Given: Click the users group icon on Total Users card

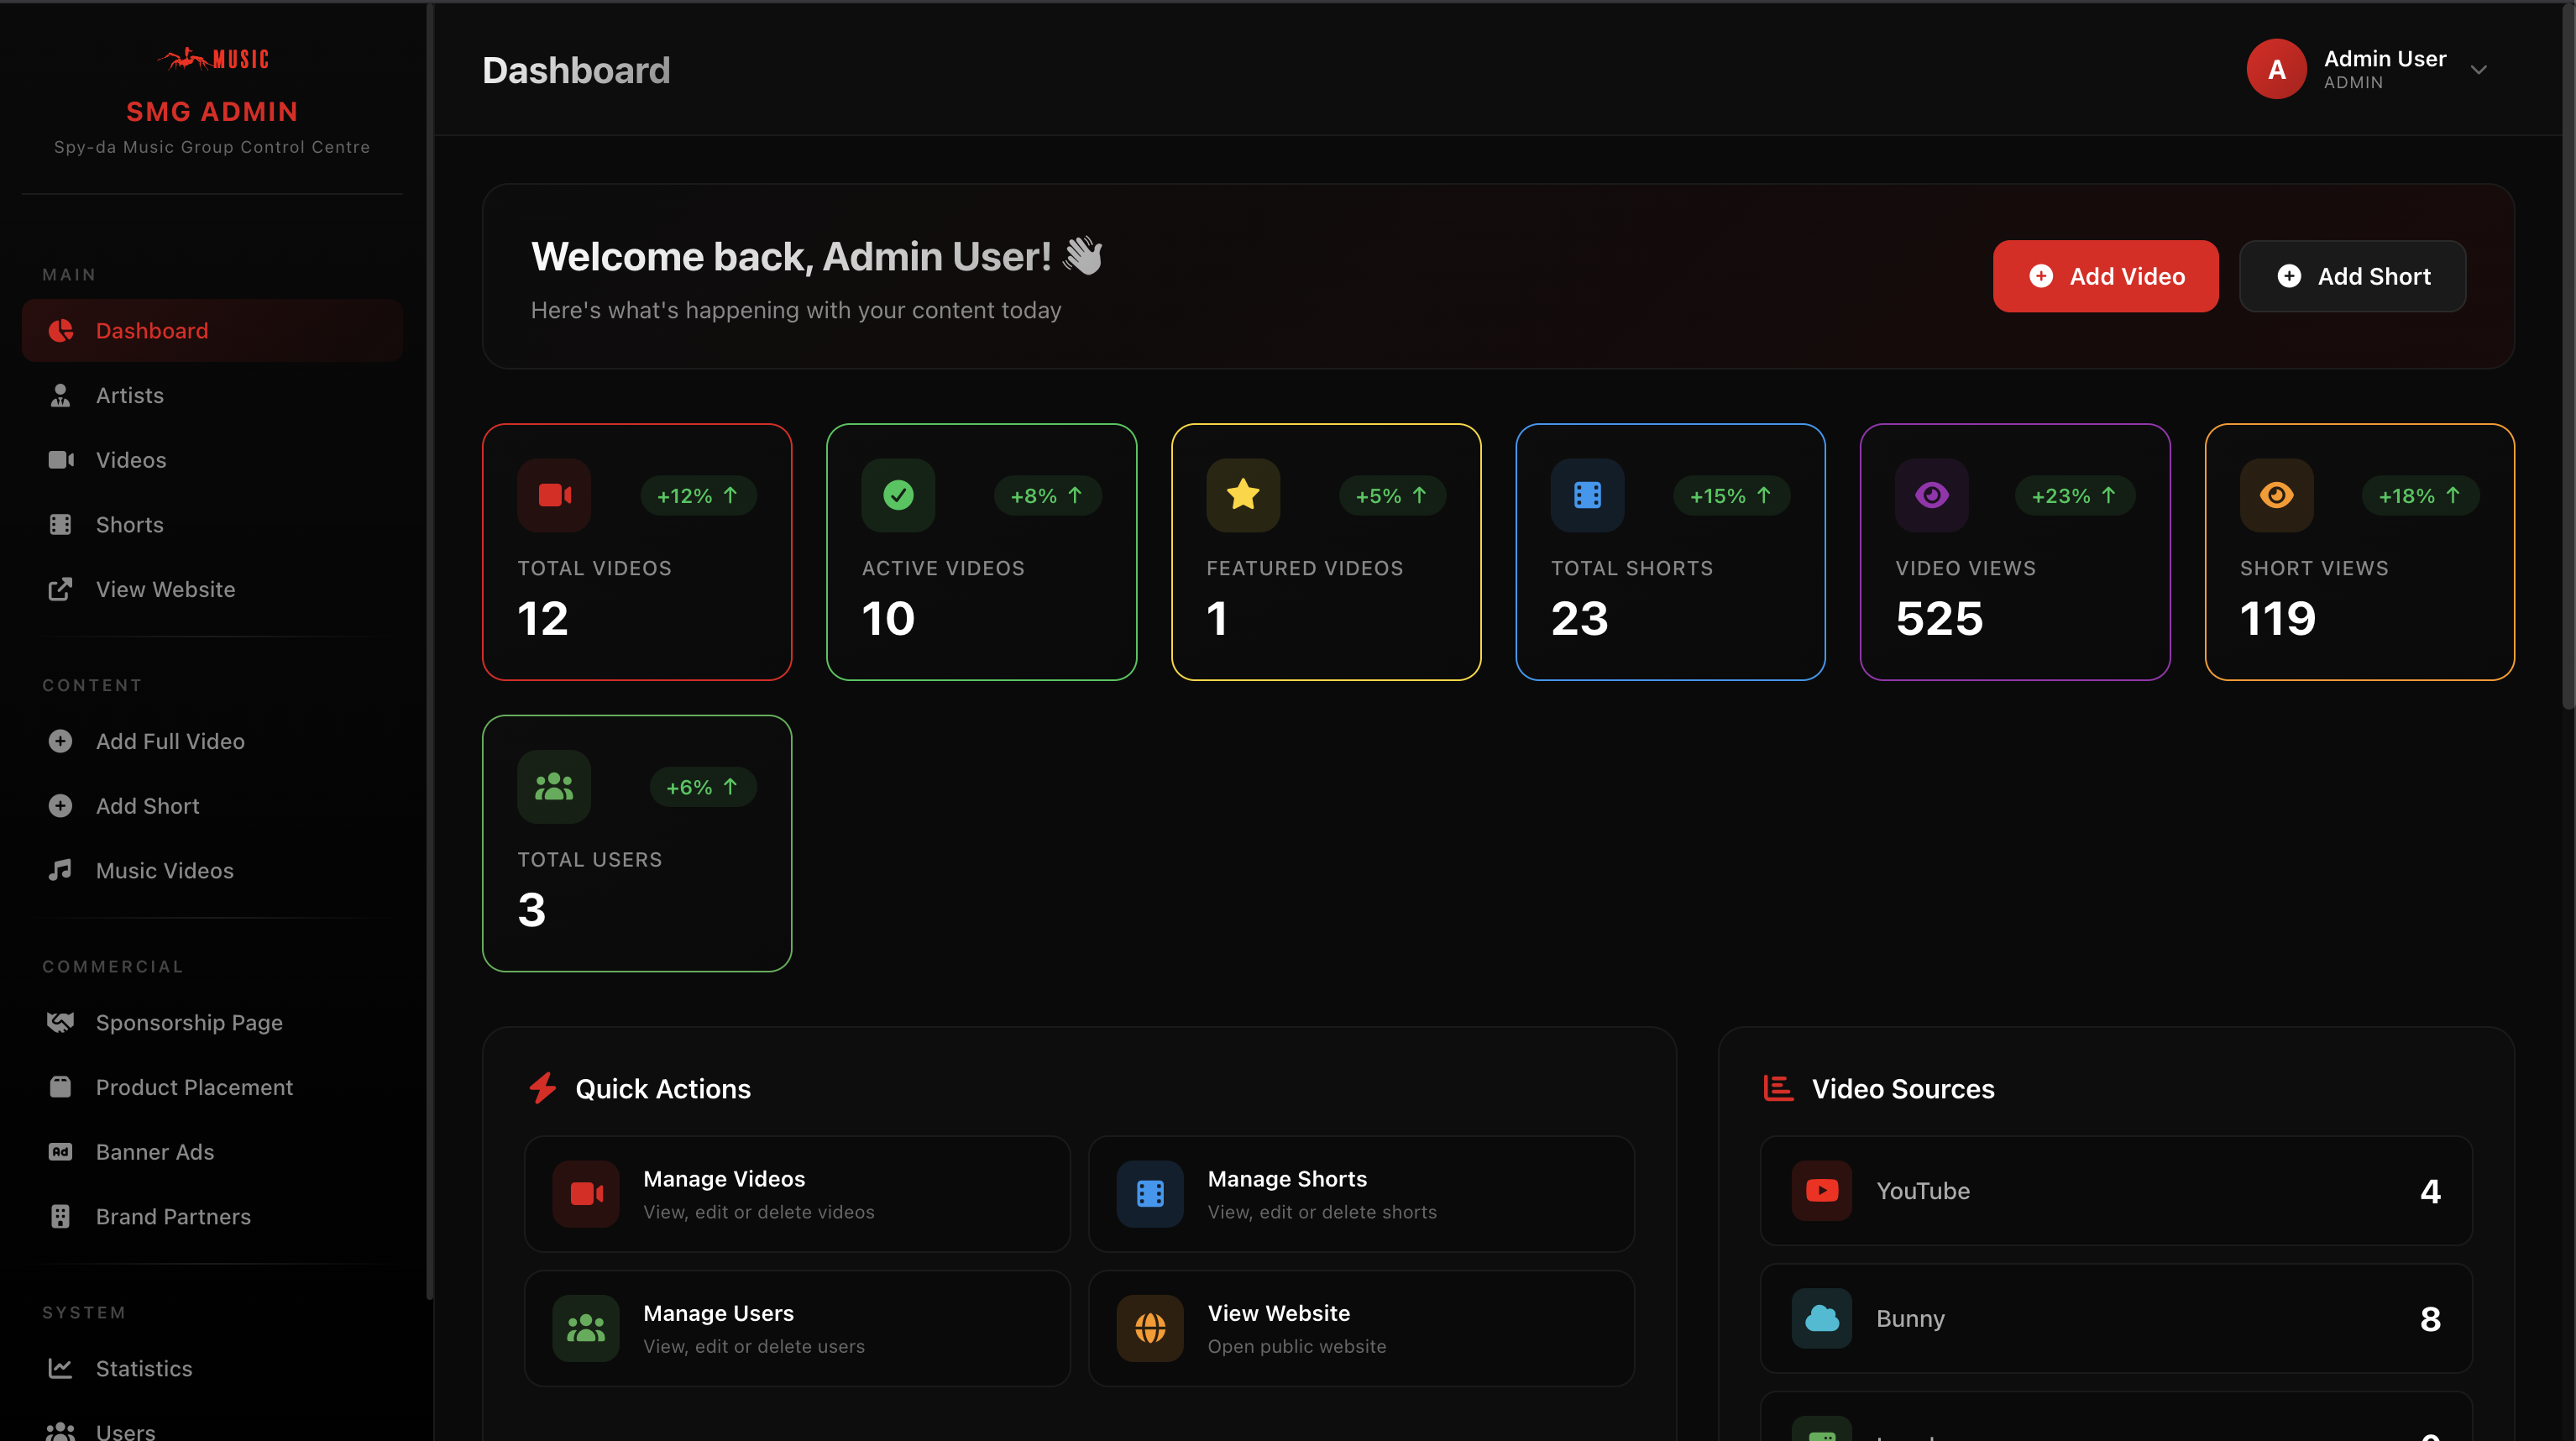Looking at the screenshot, I should 554,787.
